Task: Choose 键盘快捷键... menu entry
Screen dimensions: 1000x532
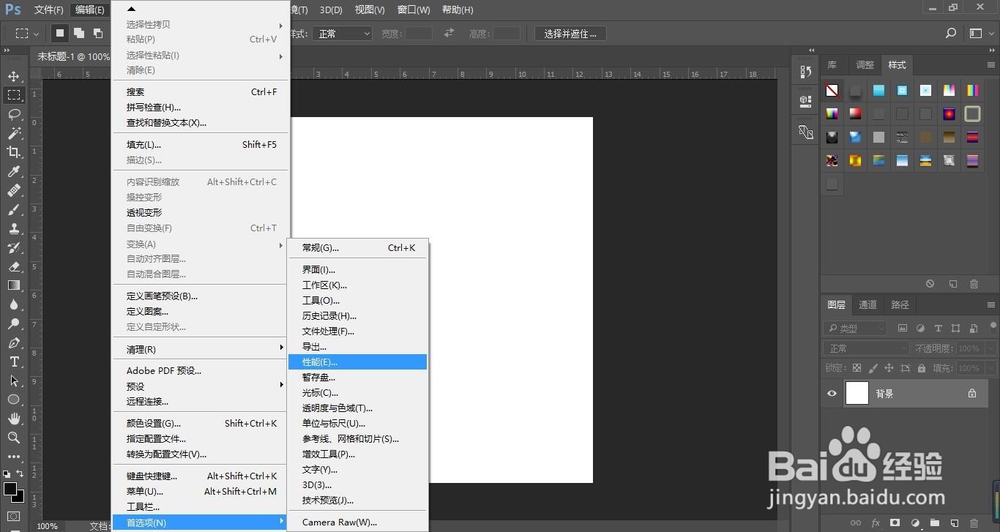Action: (x=200, y=476)
